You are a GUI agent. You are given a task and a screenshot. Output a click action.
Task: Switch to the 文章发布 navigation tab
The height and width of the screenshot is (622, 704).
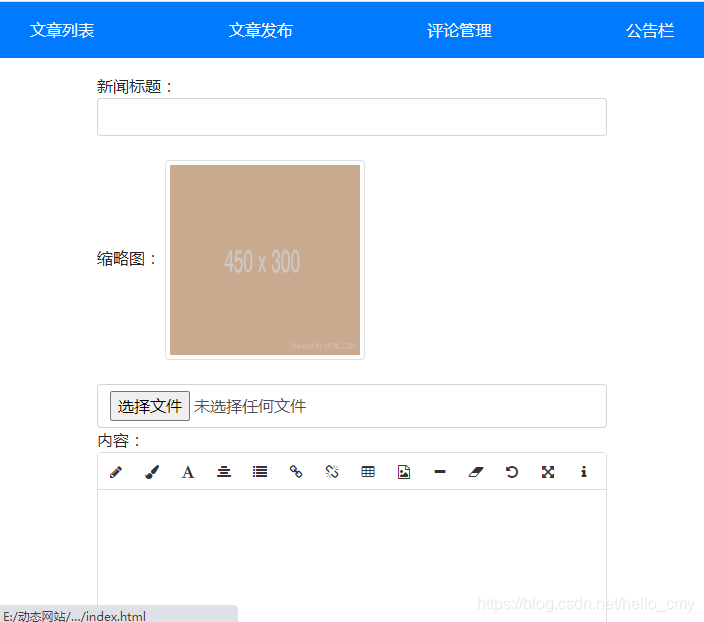tap(261, 31)
